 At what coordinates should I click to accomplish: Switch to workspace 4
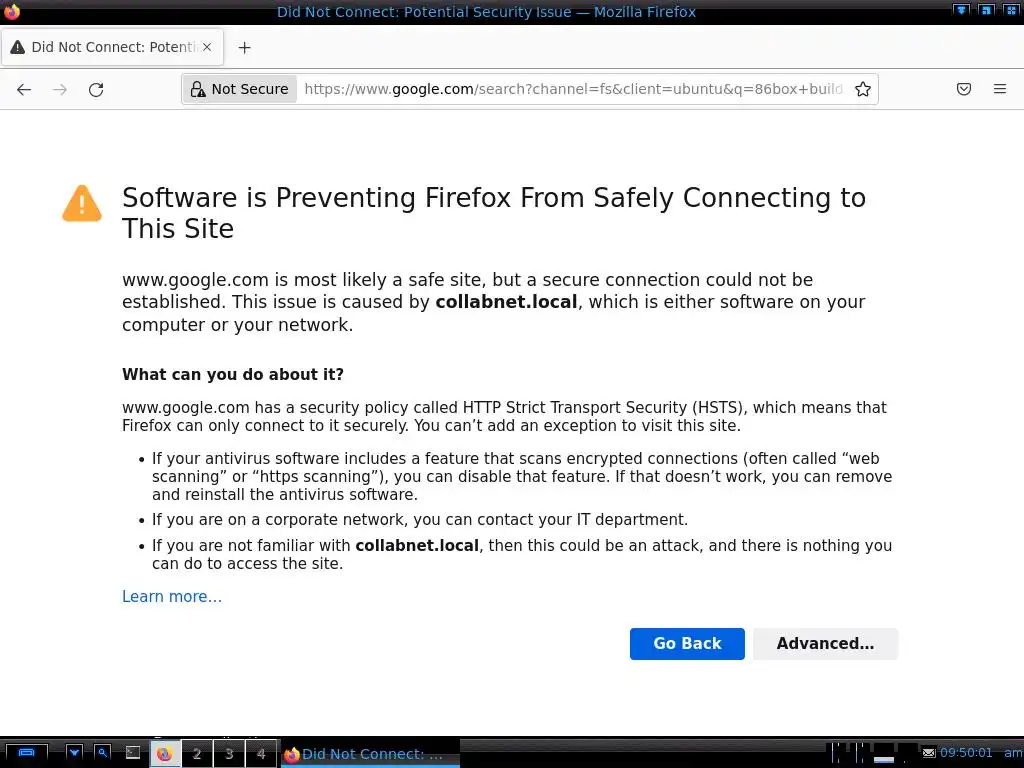pyautogui.click(x=261, y=754)
